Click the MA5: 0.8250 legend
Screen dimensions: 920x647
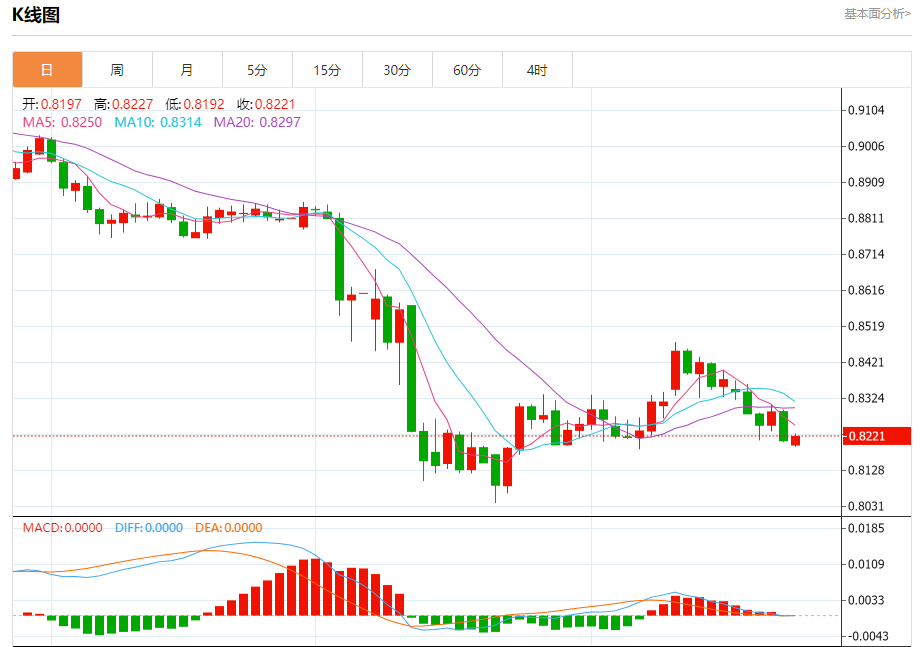pos(62,122)
